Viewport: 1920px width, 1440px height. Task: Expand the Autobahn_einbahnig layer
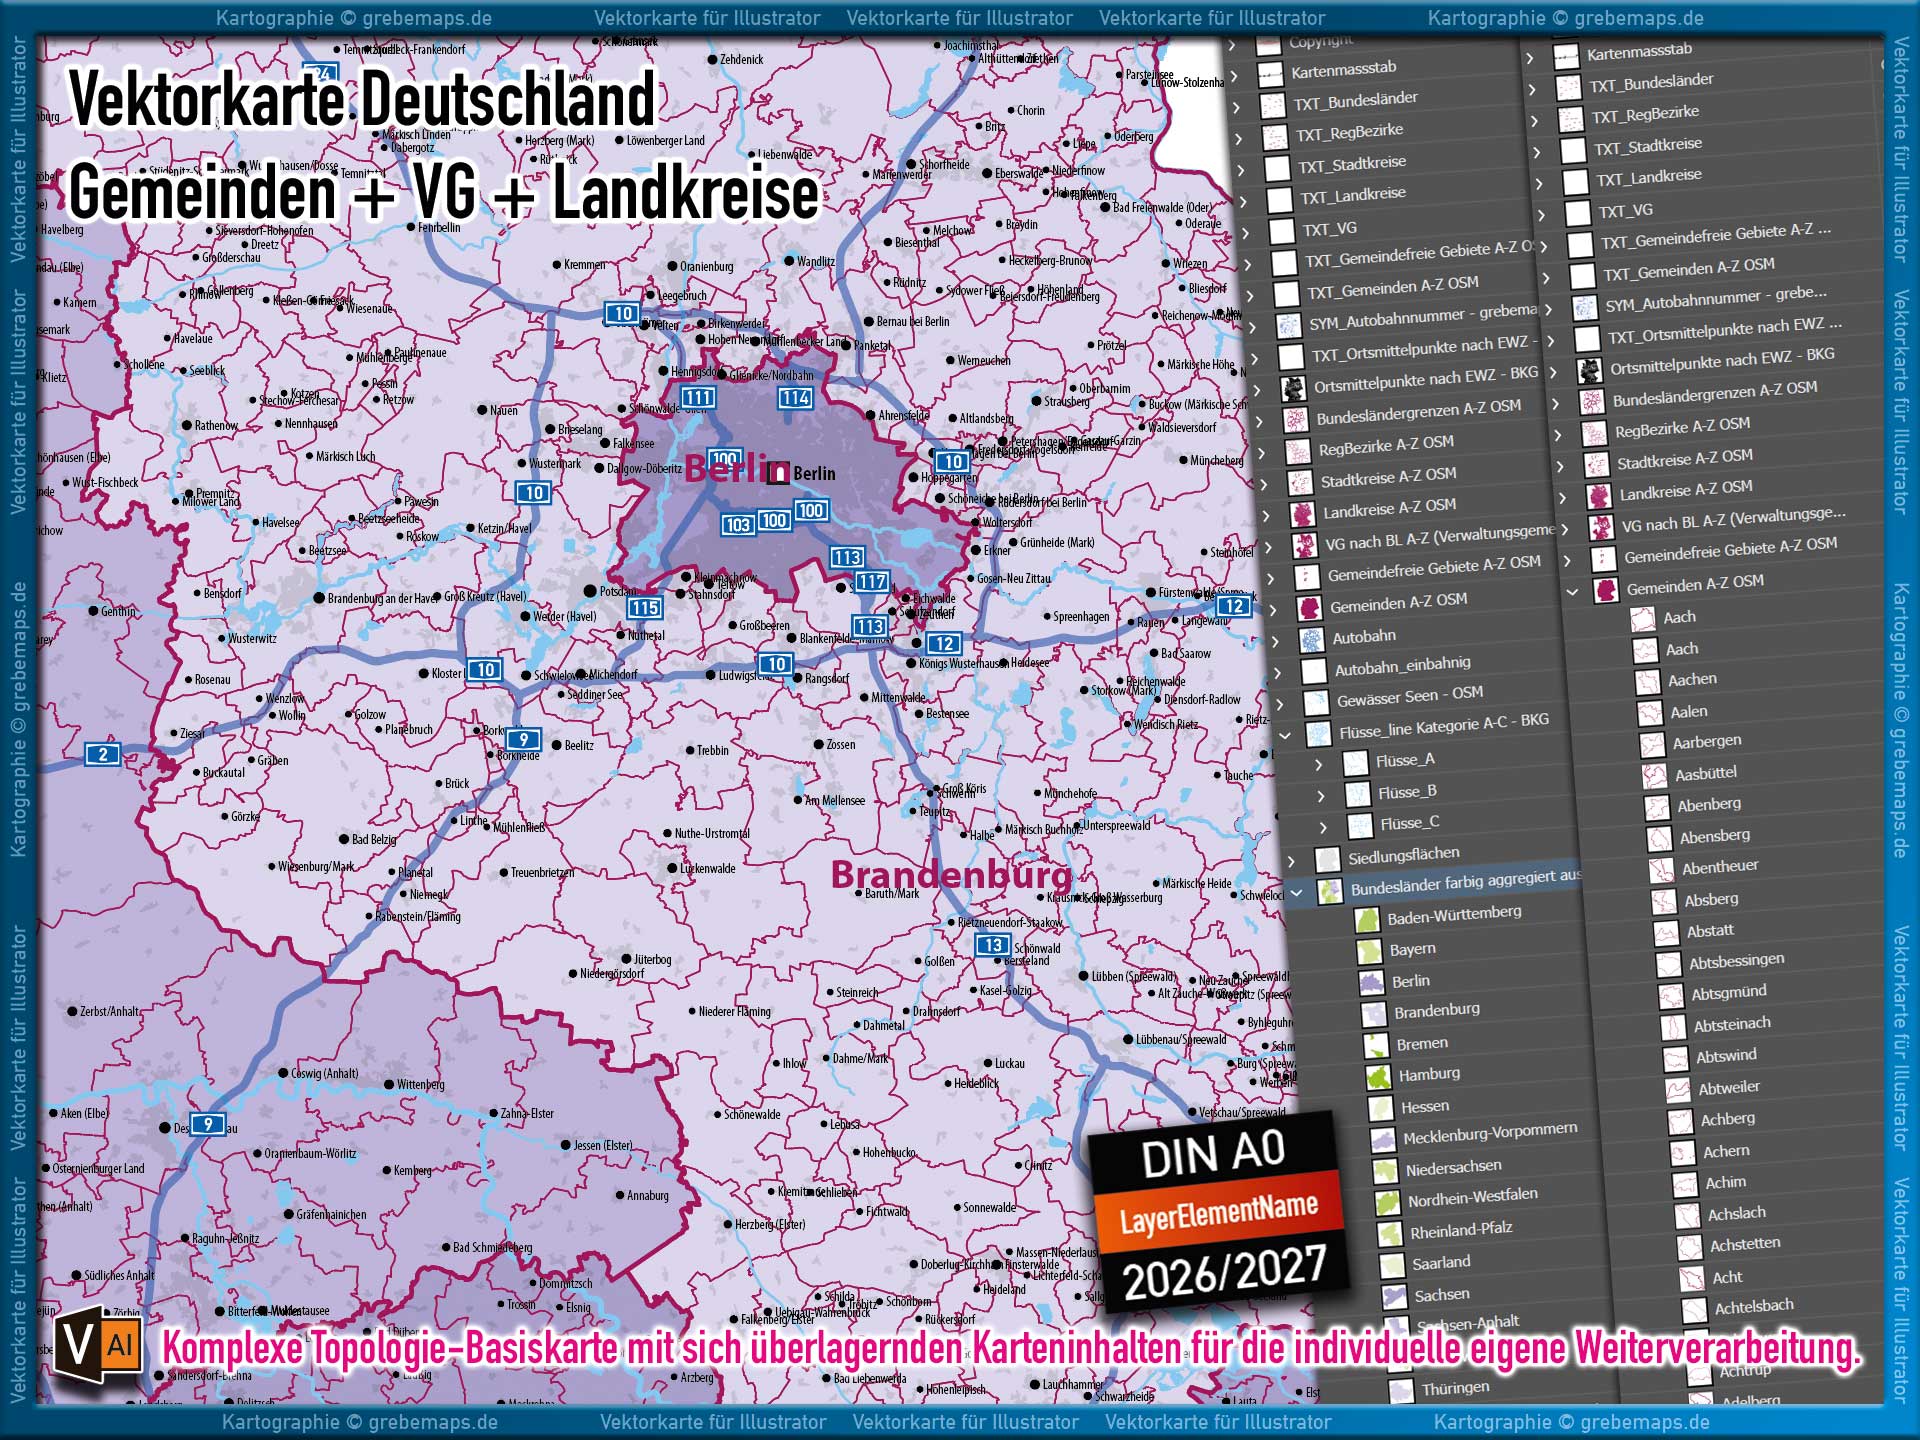[1278, 674]
